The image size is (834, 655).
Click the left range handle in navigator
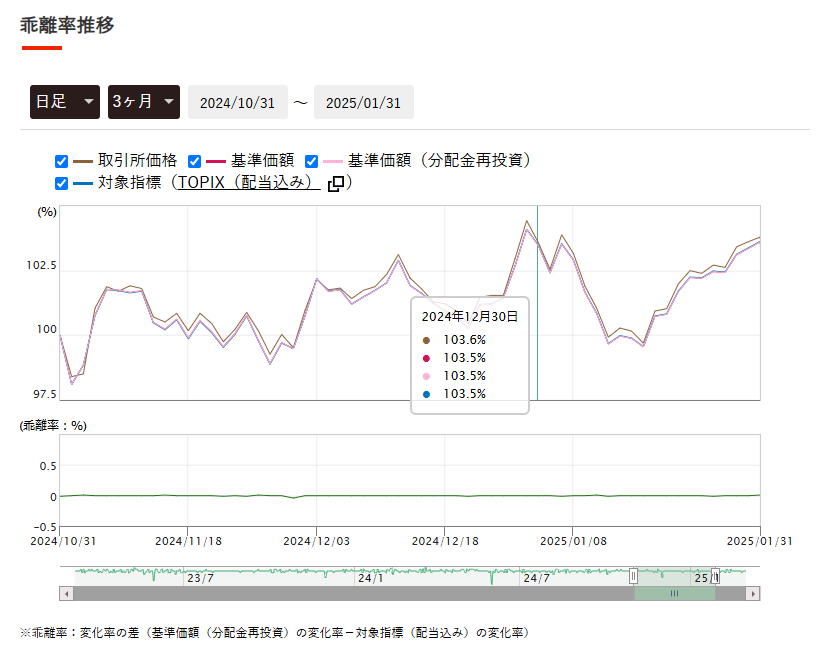(633, 576)
